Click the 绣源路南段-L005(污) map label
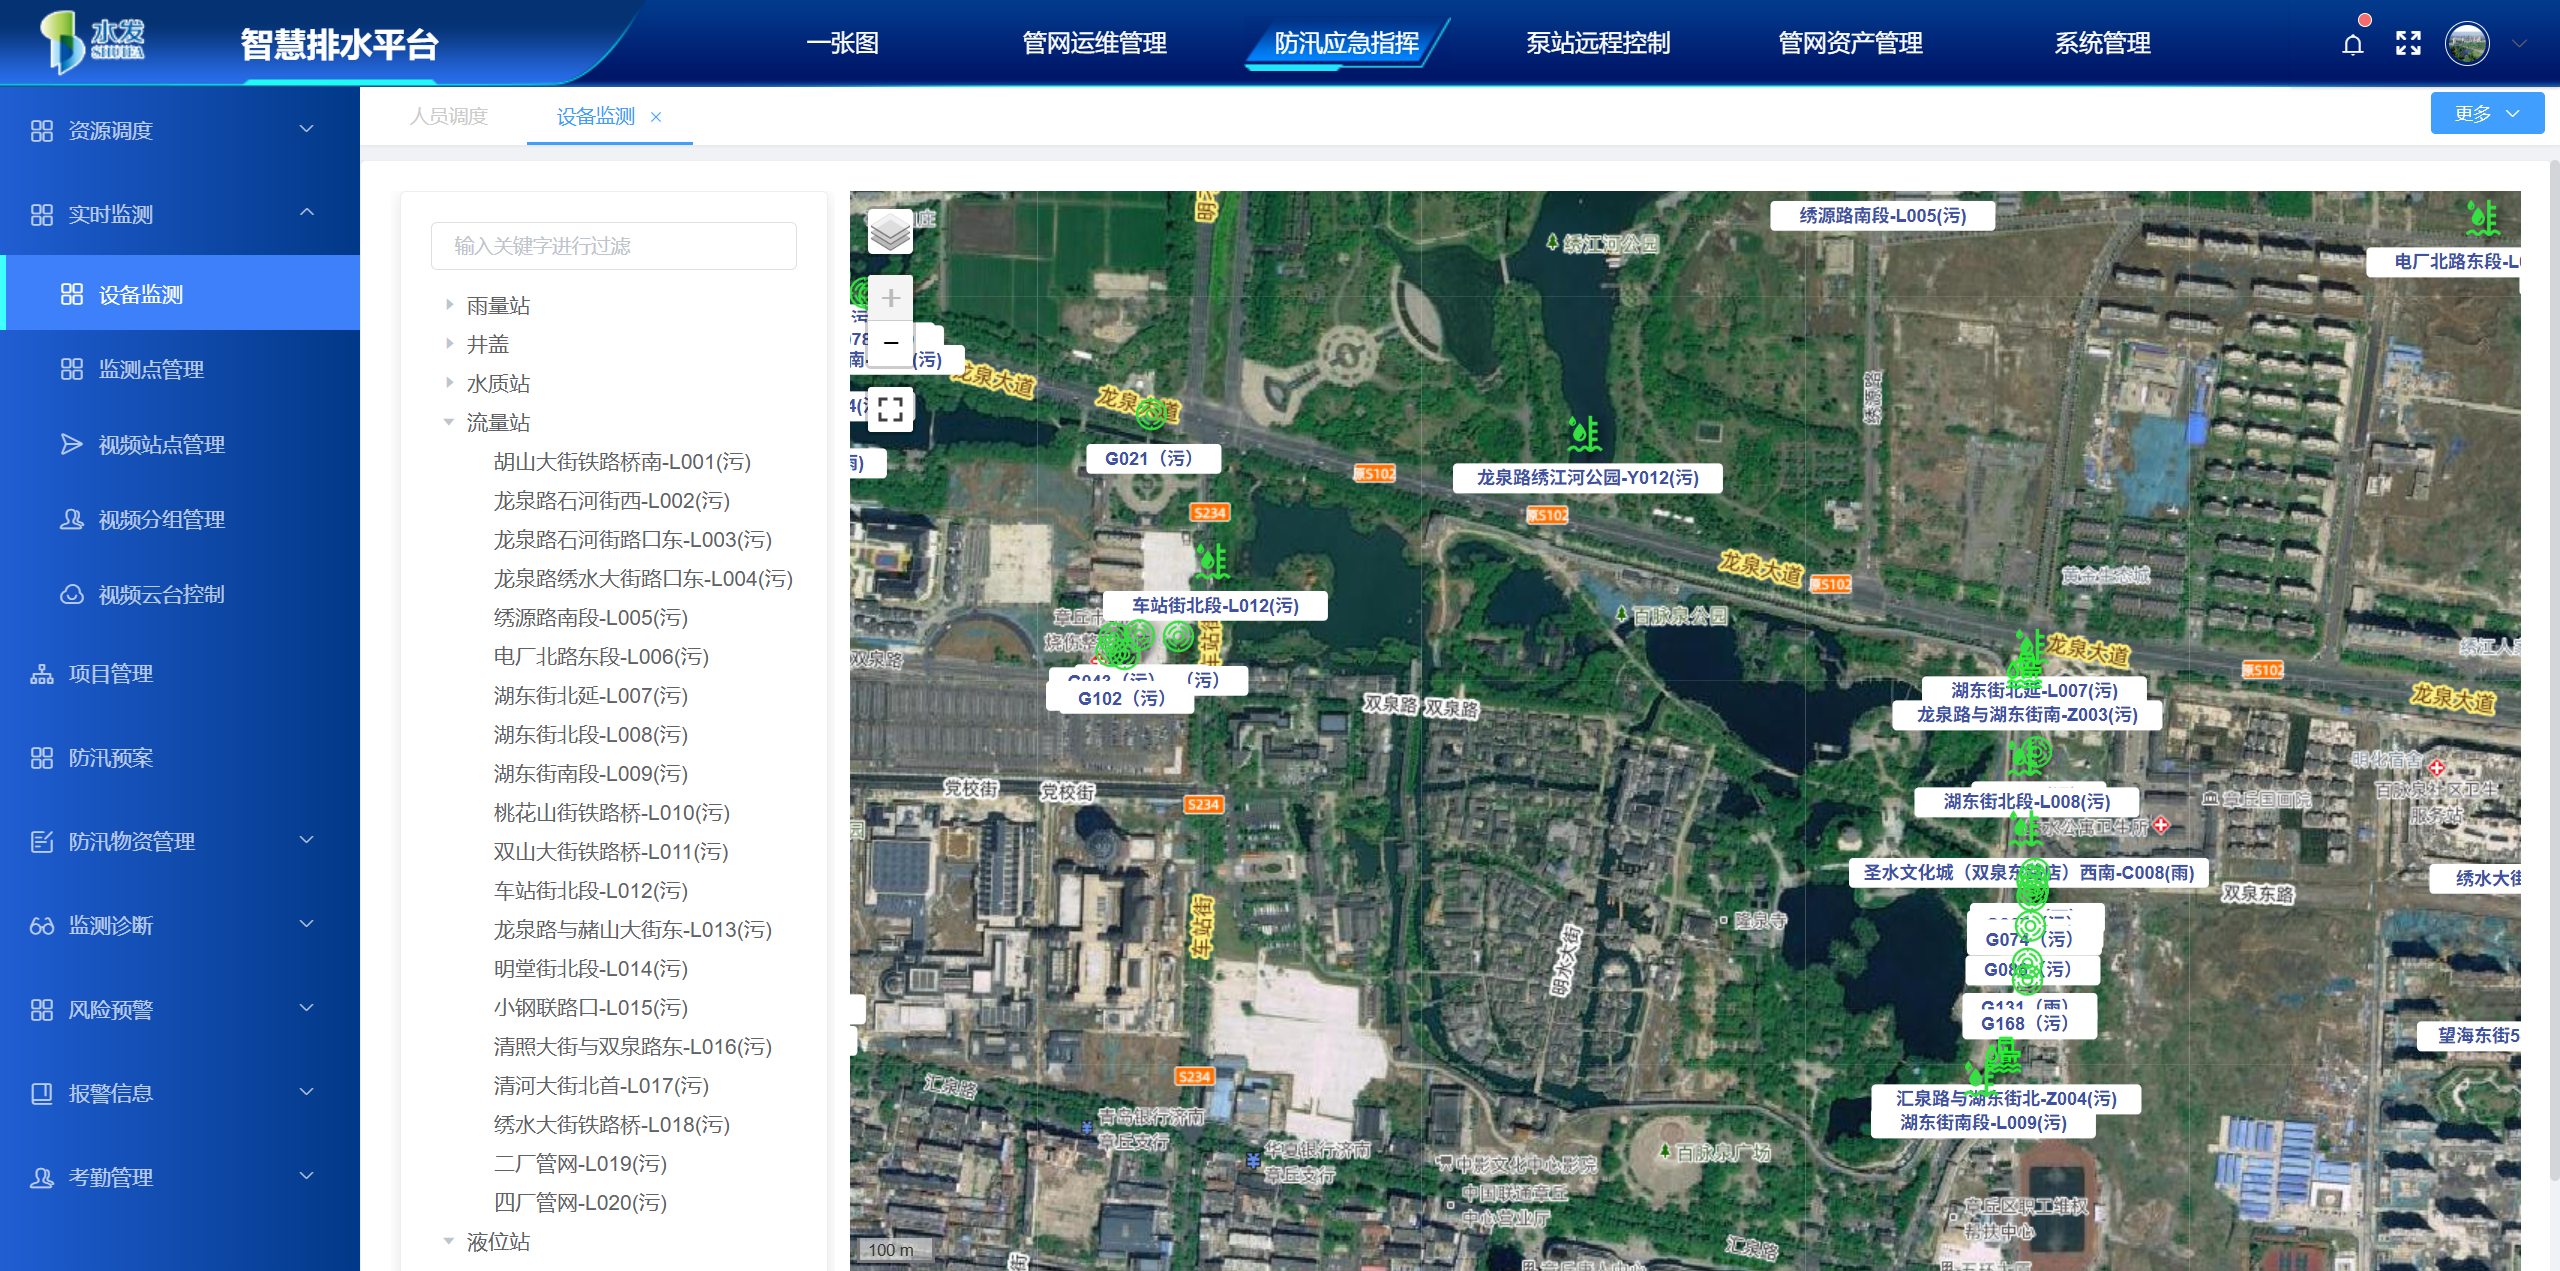This screenshot has width=2560, height=1271. [1881, 216]
